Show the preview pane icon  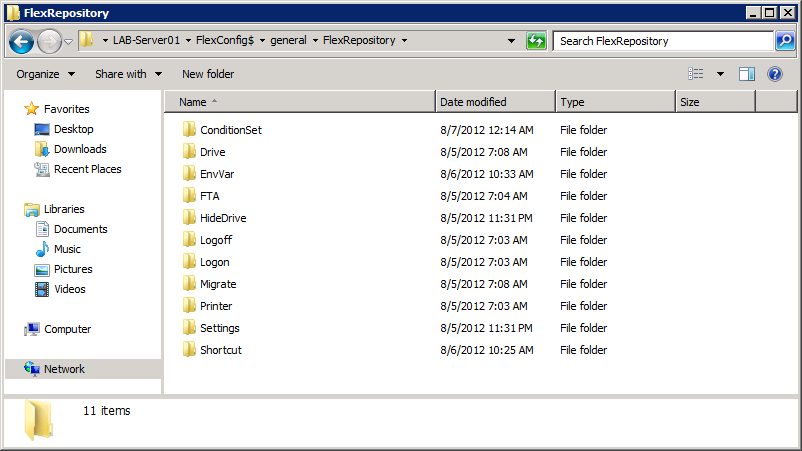[747, 74]
